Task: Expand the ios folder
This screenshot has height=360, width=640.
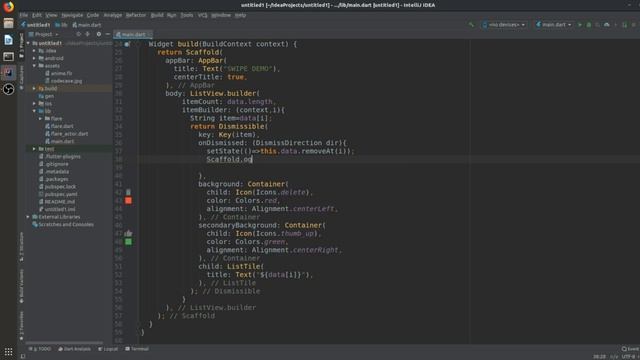Action: [34, 104]
